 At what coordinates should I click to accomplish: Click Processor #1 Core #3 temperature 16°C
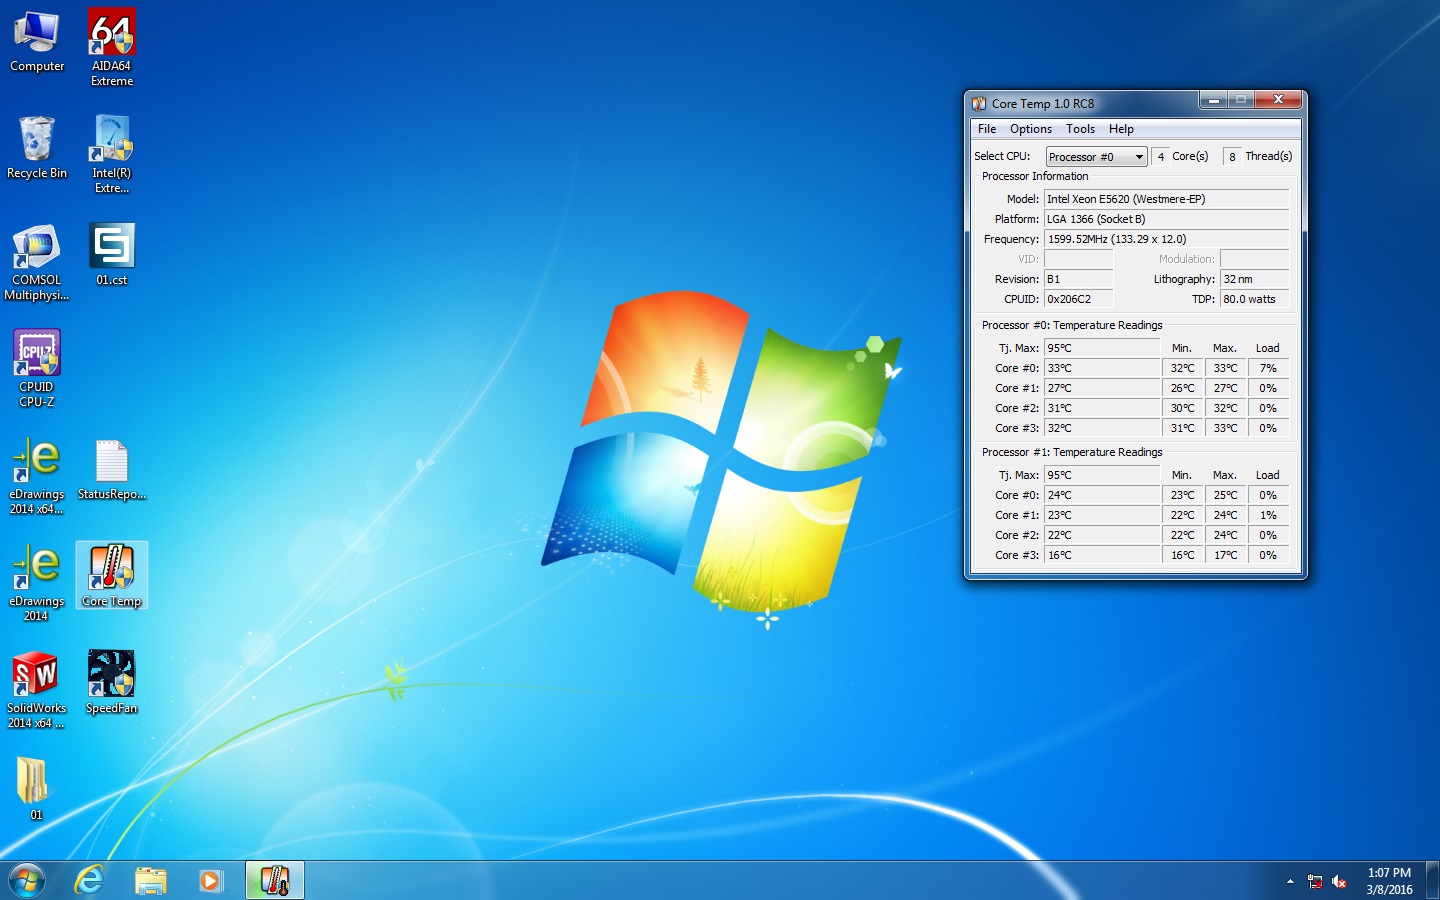1102,555
